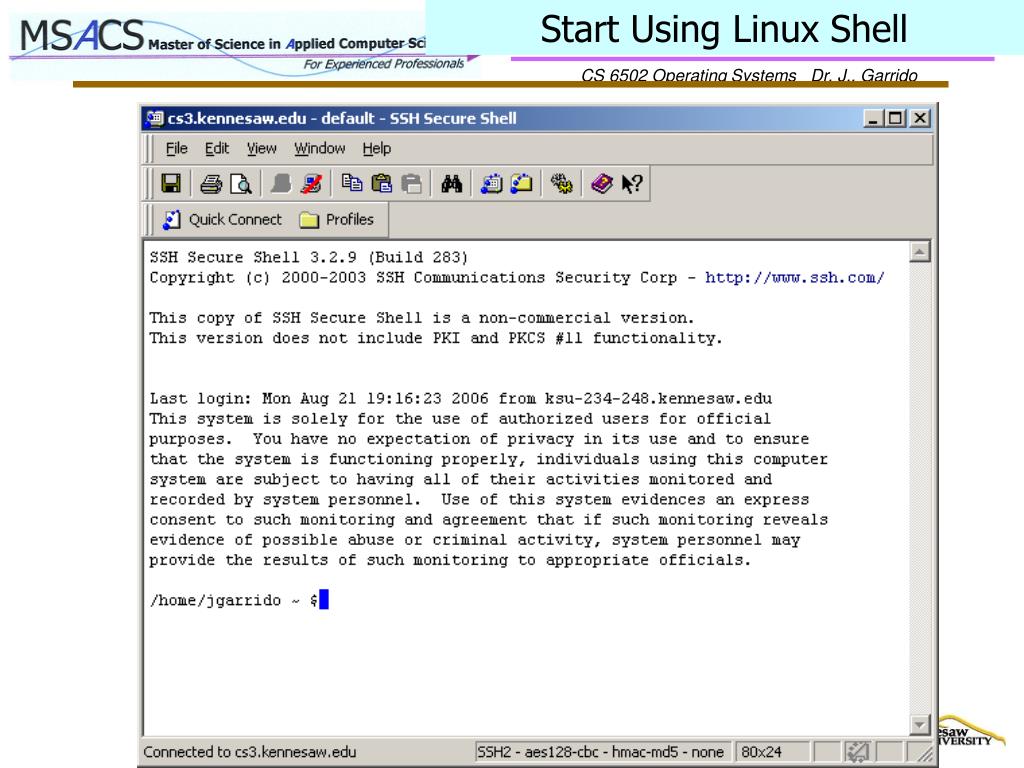
Task: Open the Help menu
Action: tap(377, 149)
